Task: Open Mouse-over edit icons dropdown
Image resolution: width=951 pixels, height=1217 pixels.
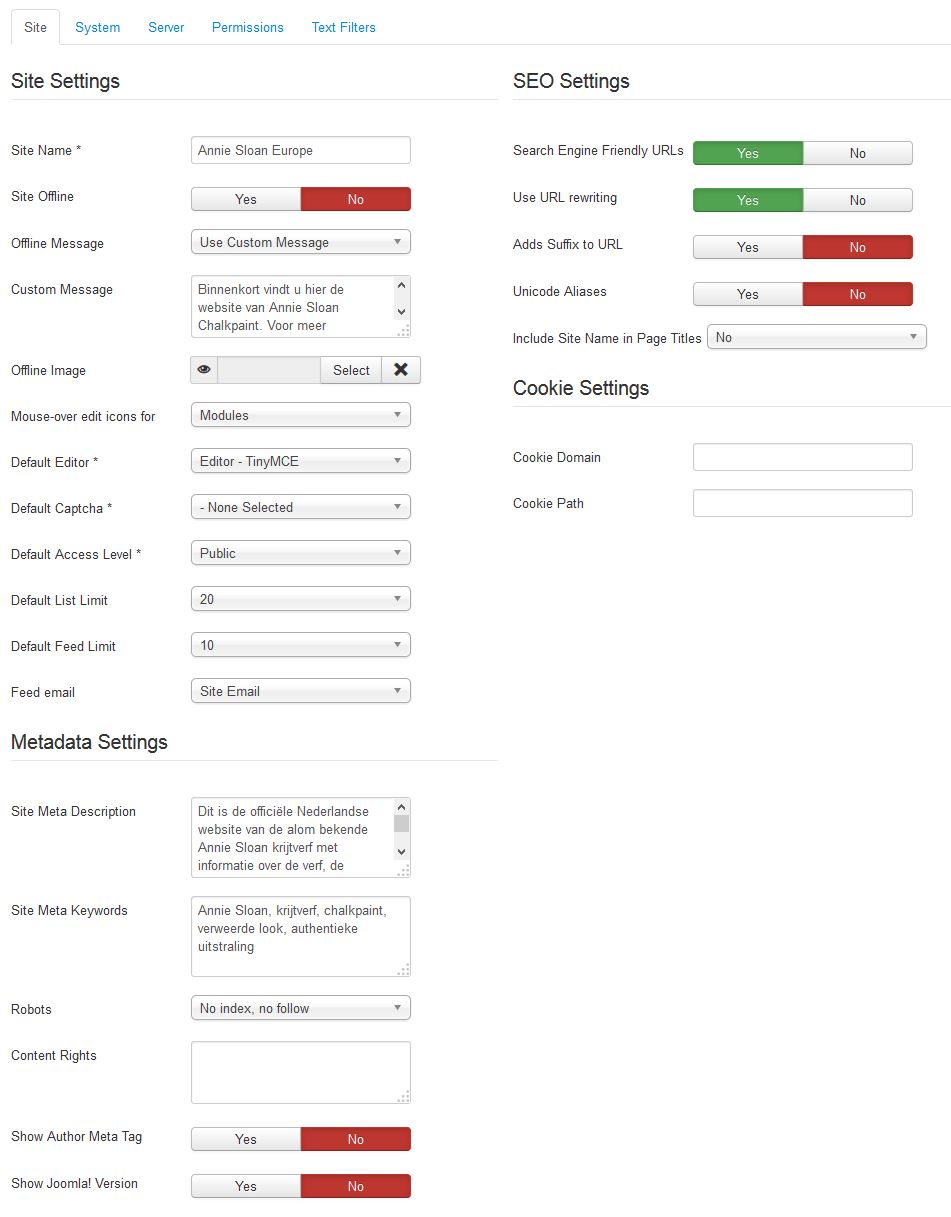Action: [301, 415]
